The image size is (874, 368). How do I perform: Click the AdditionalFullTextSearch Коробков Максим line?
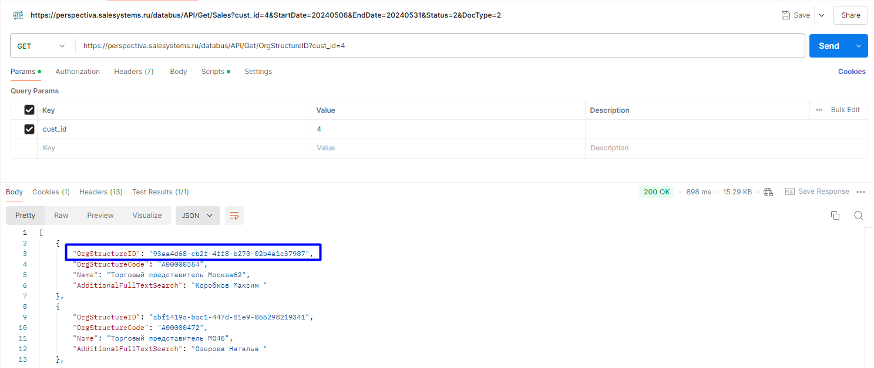170,285
